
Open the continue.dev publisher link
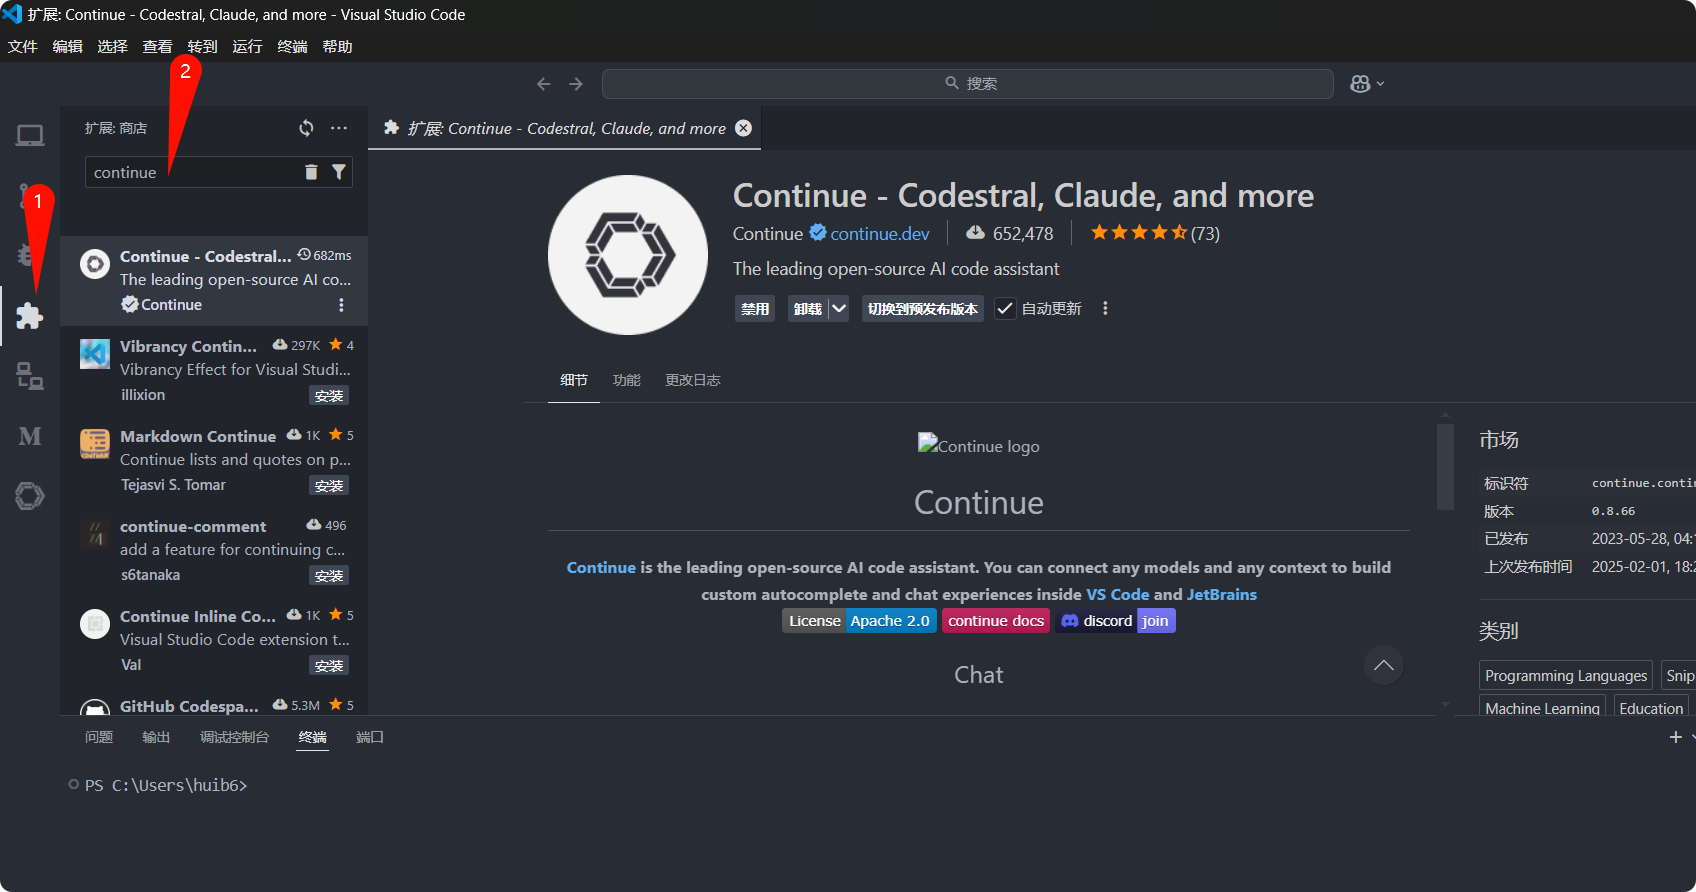pos(880,233)
